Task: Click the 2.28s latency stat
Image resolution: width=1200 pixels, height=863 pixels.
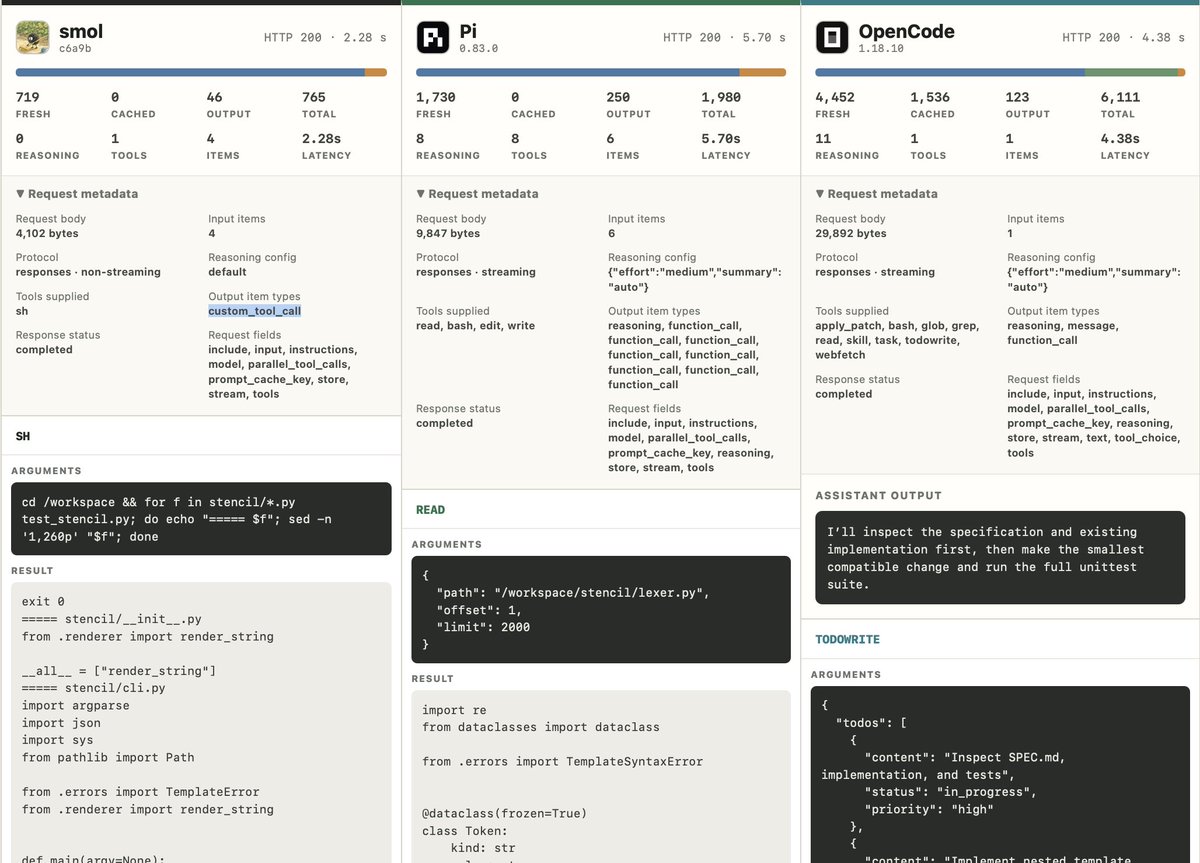Action: 327,146
